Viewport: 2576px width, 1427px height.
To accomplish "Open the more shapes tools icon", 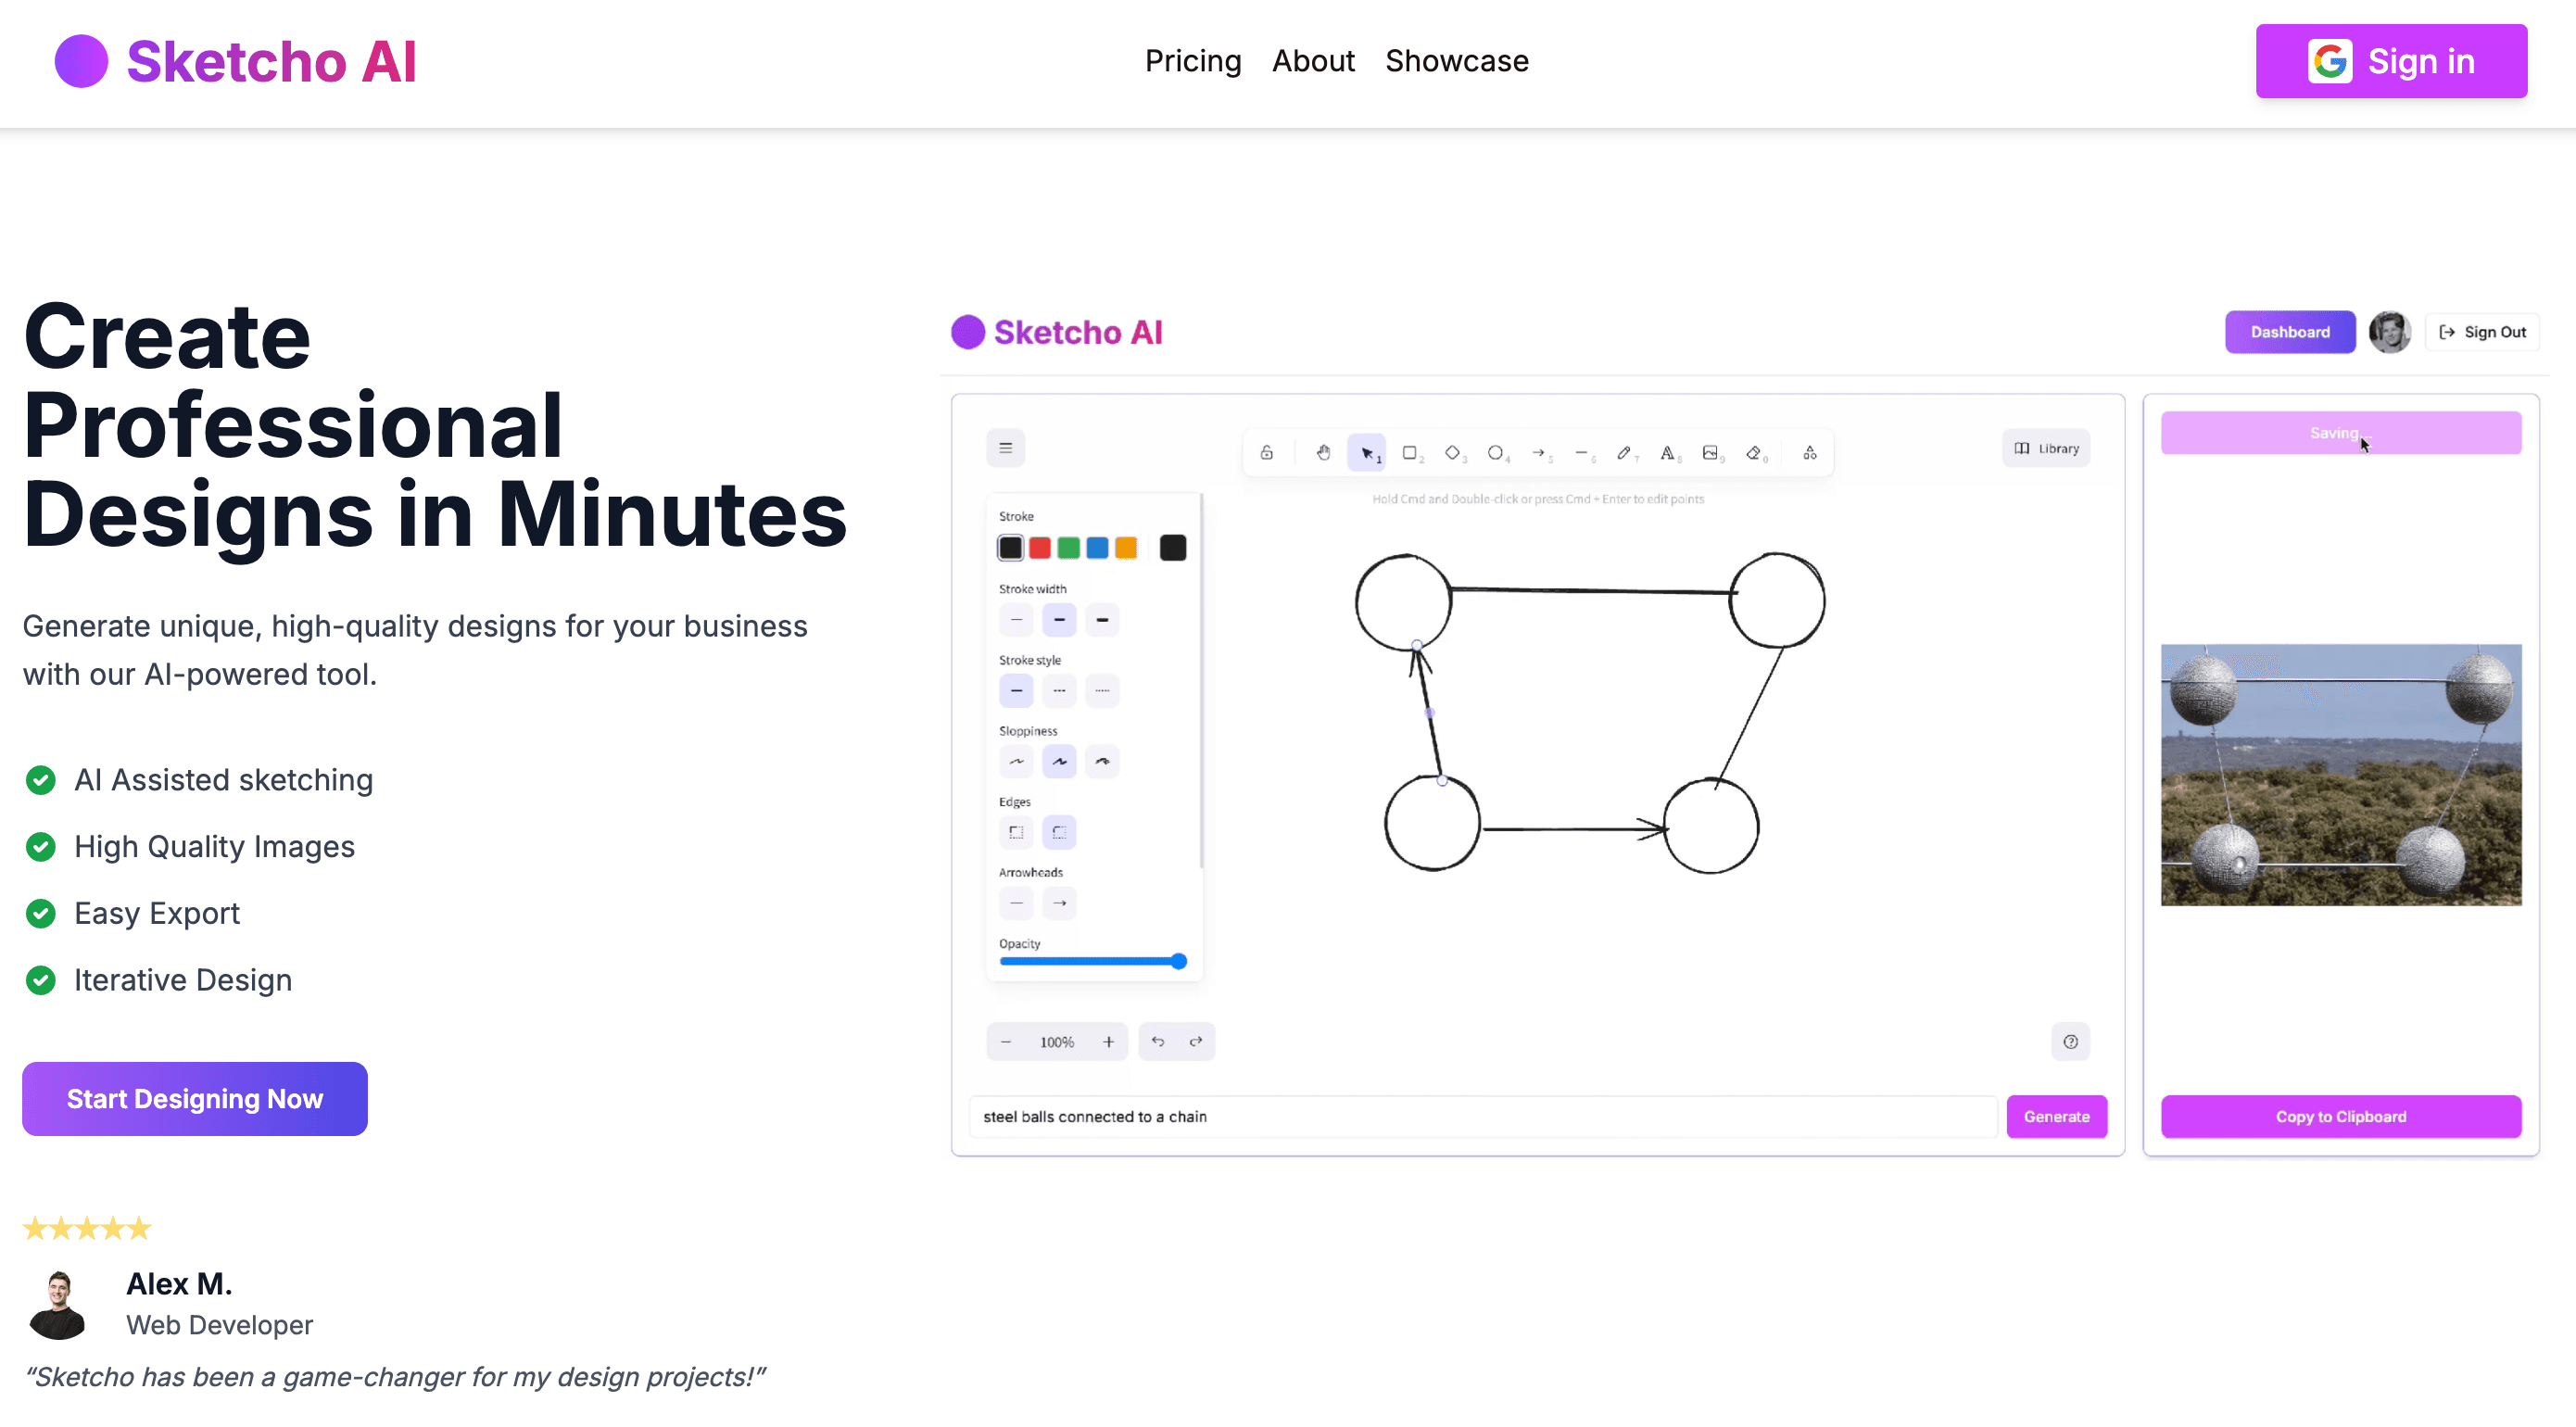I will [1809, 453].
